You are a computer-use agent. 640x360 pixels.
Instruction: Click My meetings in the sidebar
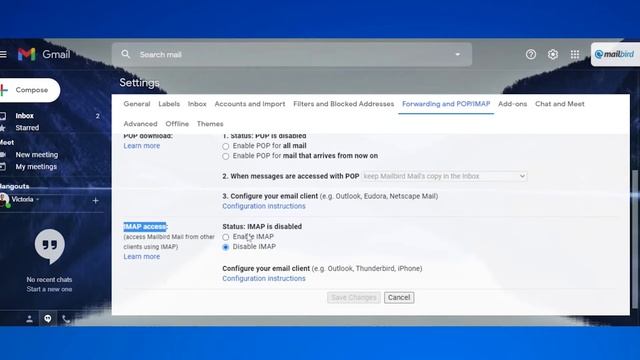coord(36,167)
